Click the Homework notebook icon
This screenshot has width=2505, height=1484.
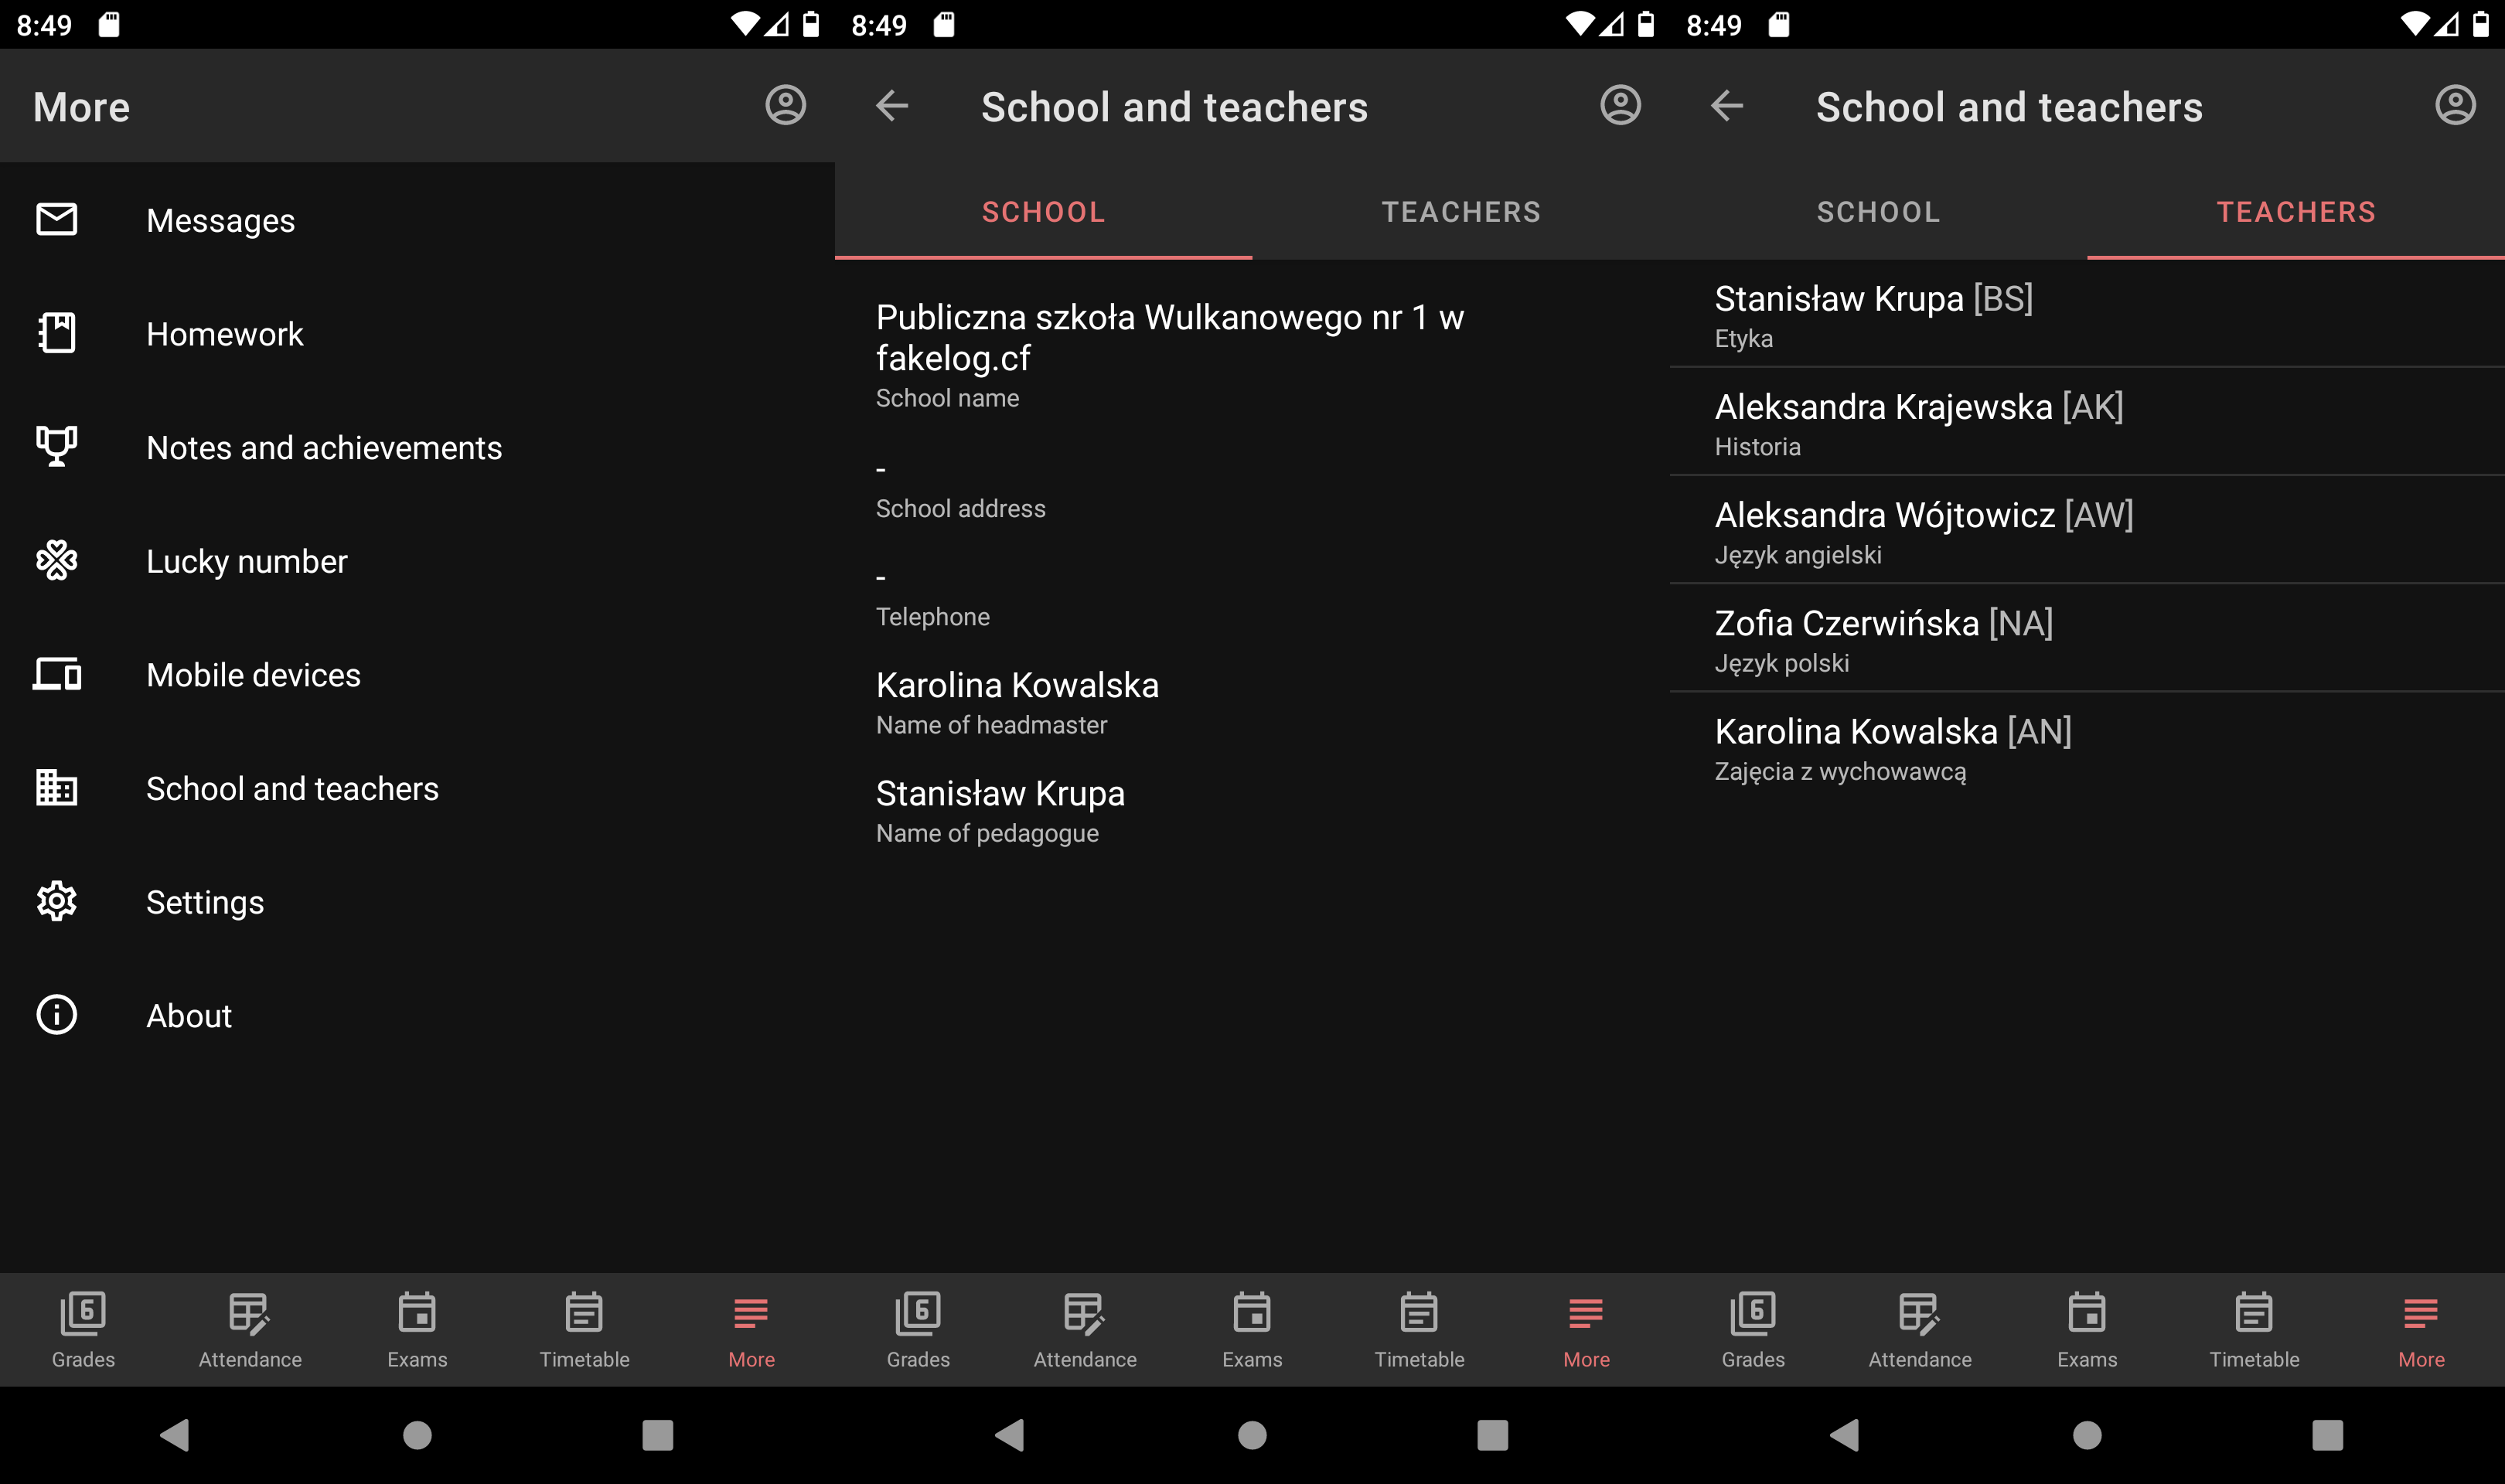click(x=57, y=333)
